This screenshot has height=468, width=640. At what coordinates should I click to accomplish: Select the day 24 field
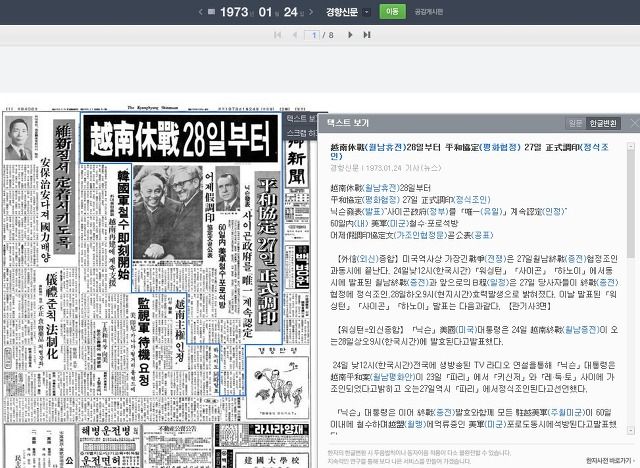tap(291, 12)
